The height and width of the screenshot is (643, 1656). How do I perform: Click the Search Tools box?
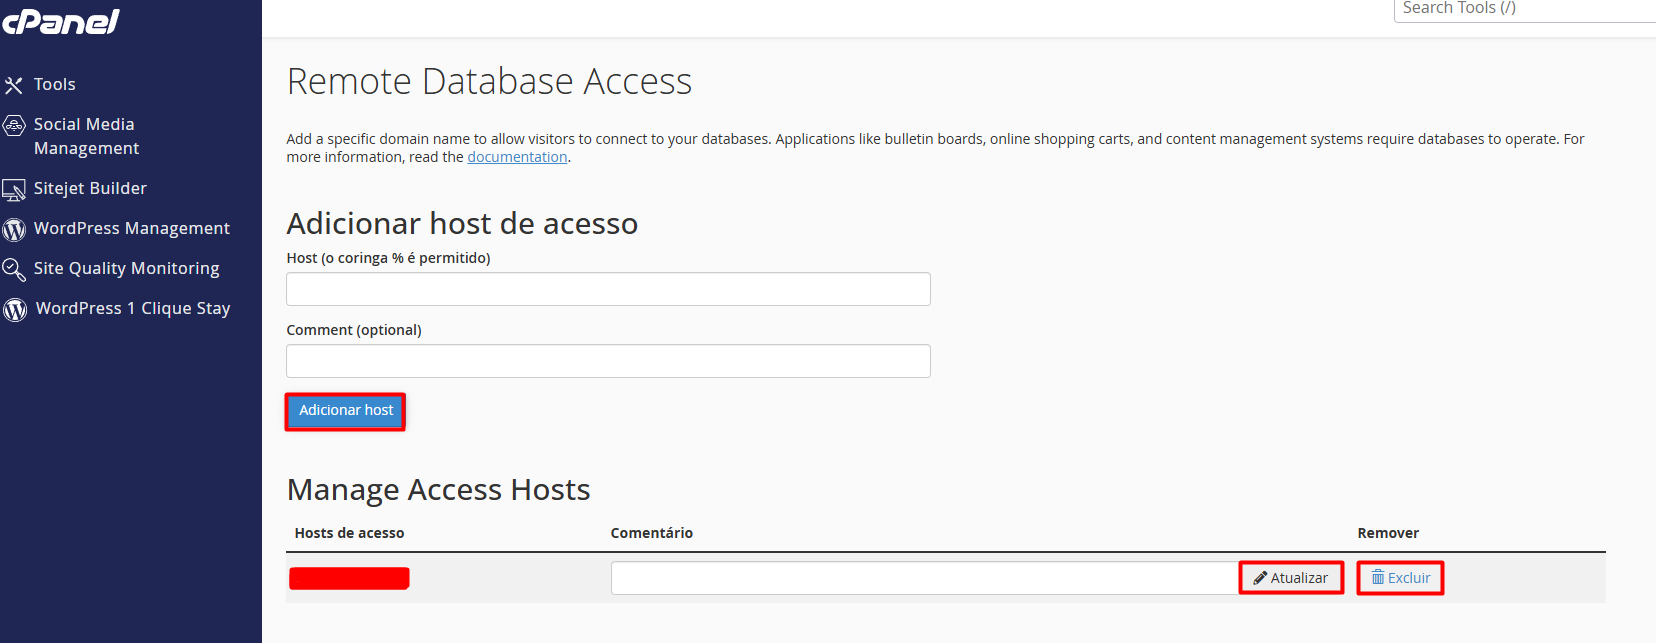[x=1525, y=9]
